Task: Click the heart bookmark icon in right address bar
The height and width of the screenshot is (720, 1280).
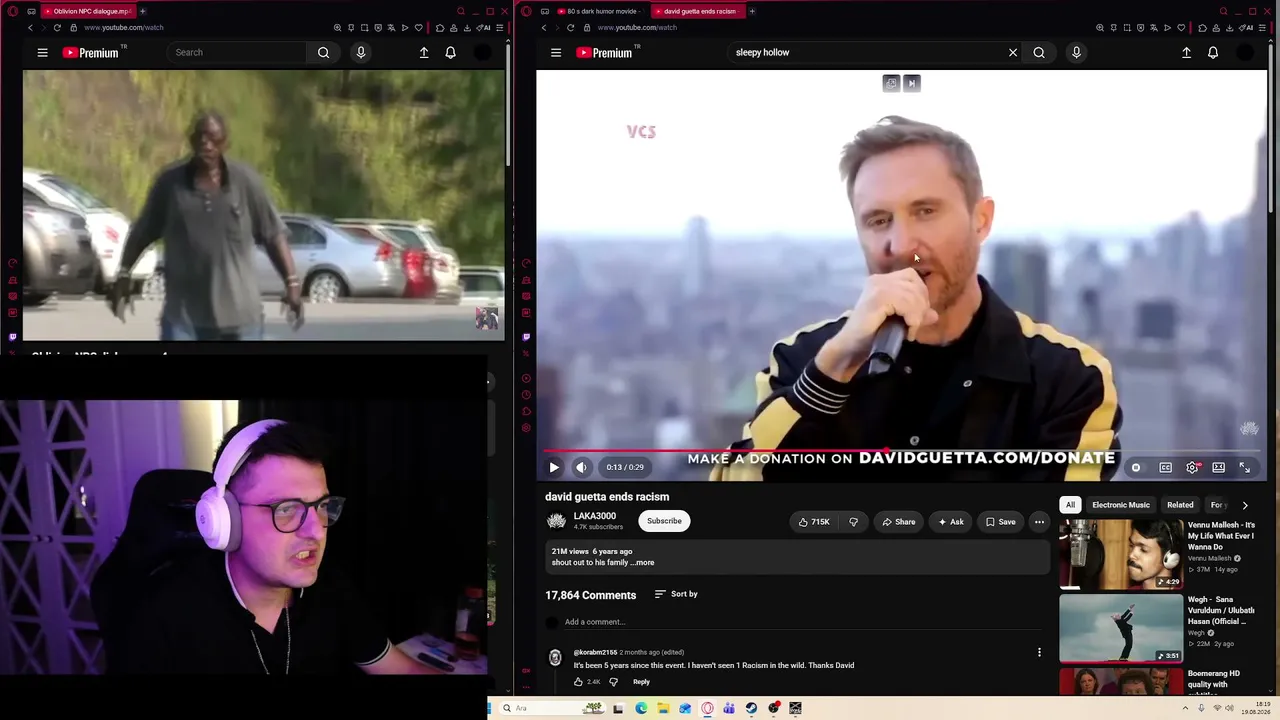Action: click(1181, 27)
